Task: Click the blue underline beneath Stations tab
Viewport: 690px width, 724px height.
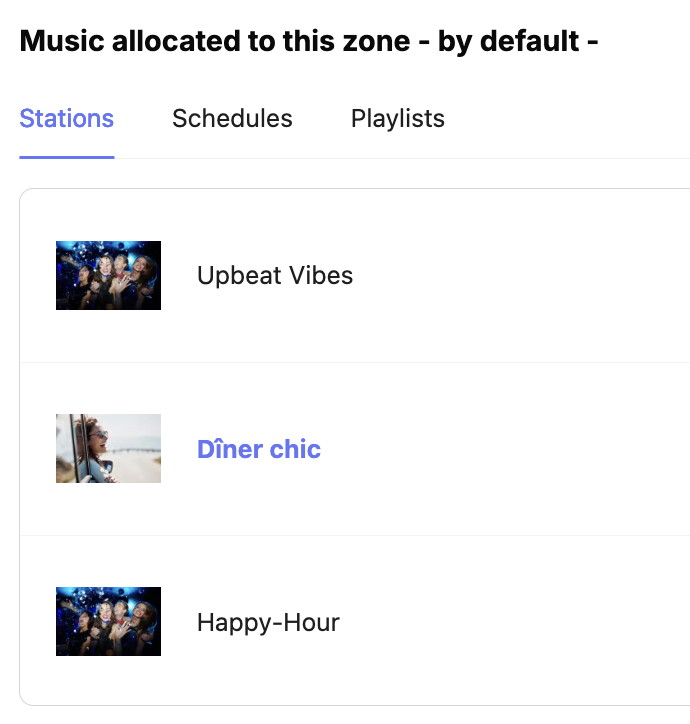Action: pyautogui.click(x=67, y=157)
